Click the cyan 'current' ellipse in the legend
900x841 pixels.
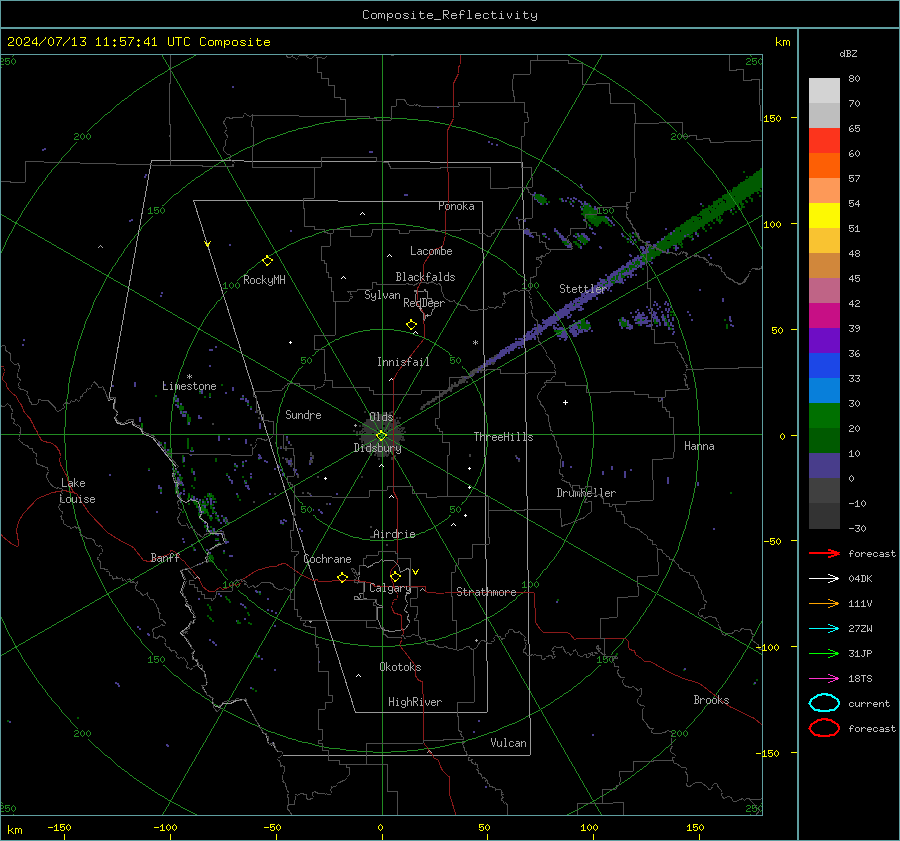[x=824, y=703]
